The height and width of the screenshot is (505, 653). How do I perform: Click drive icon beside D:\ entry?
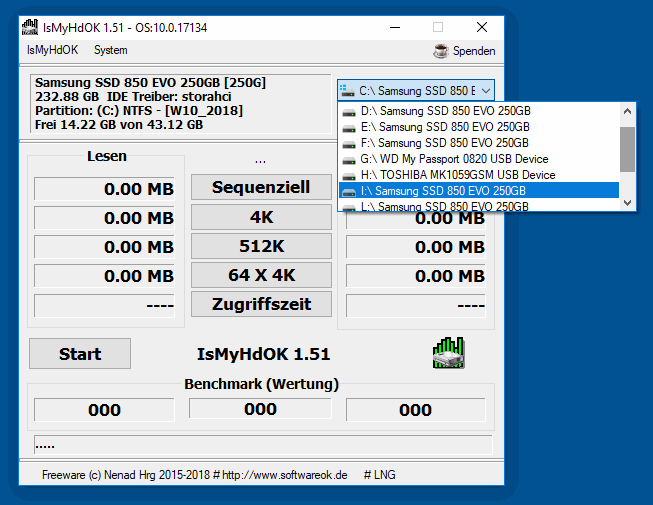349,112
